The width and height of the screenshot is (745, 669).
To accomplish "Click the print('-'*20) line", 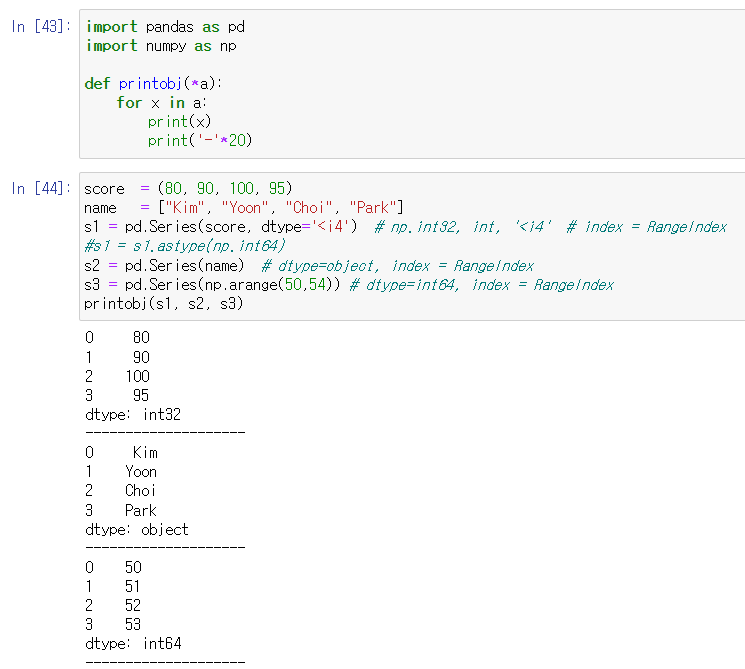I will (x=200, y=141).
